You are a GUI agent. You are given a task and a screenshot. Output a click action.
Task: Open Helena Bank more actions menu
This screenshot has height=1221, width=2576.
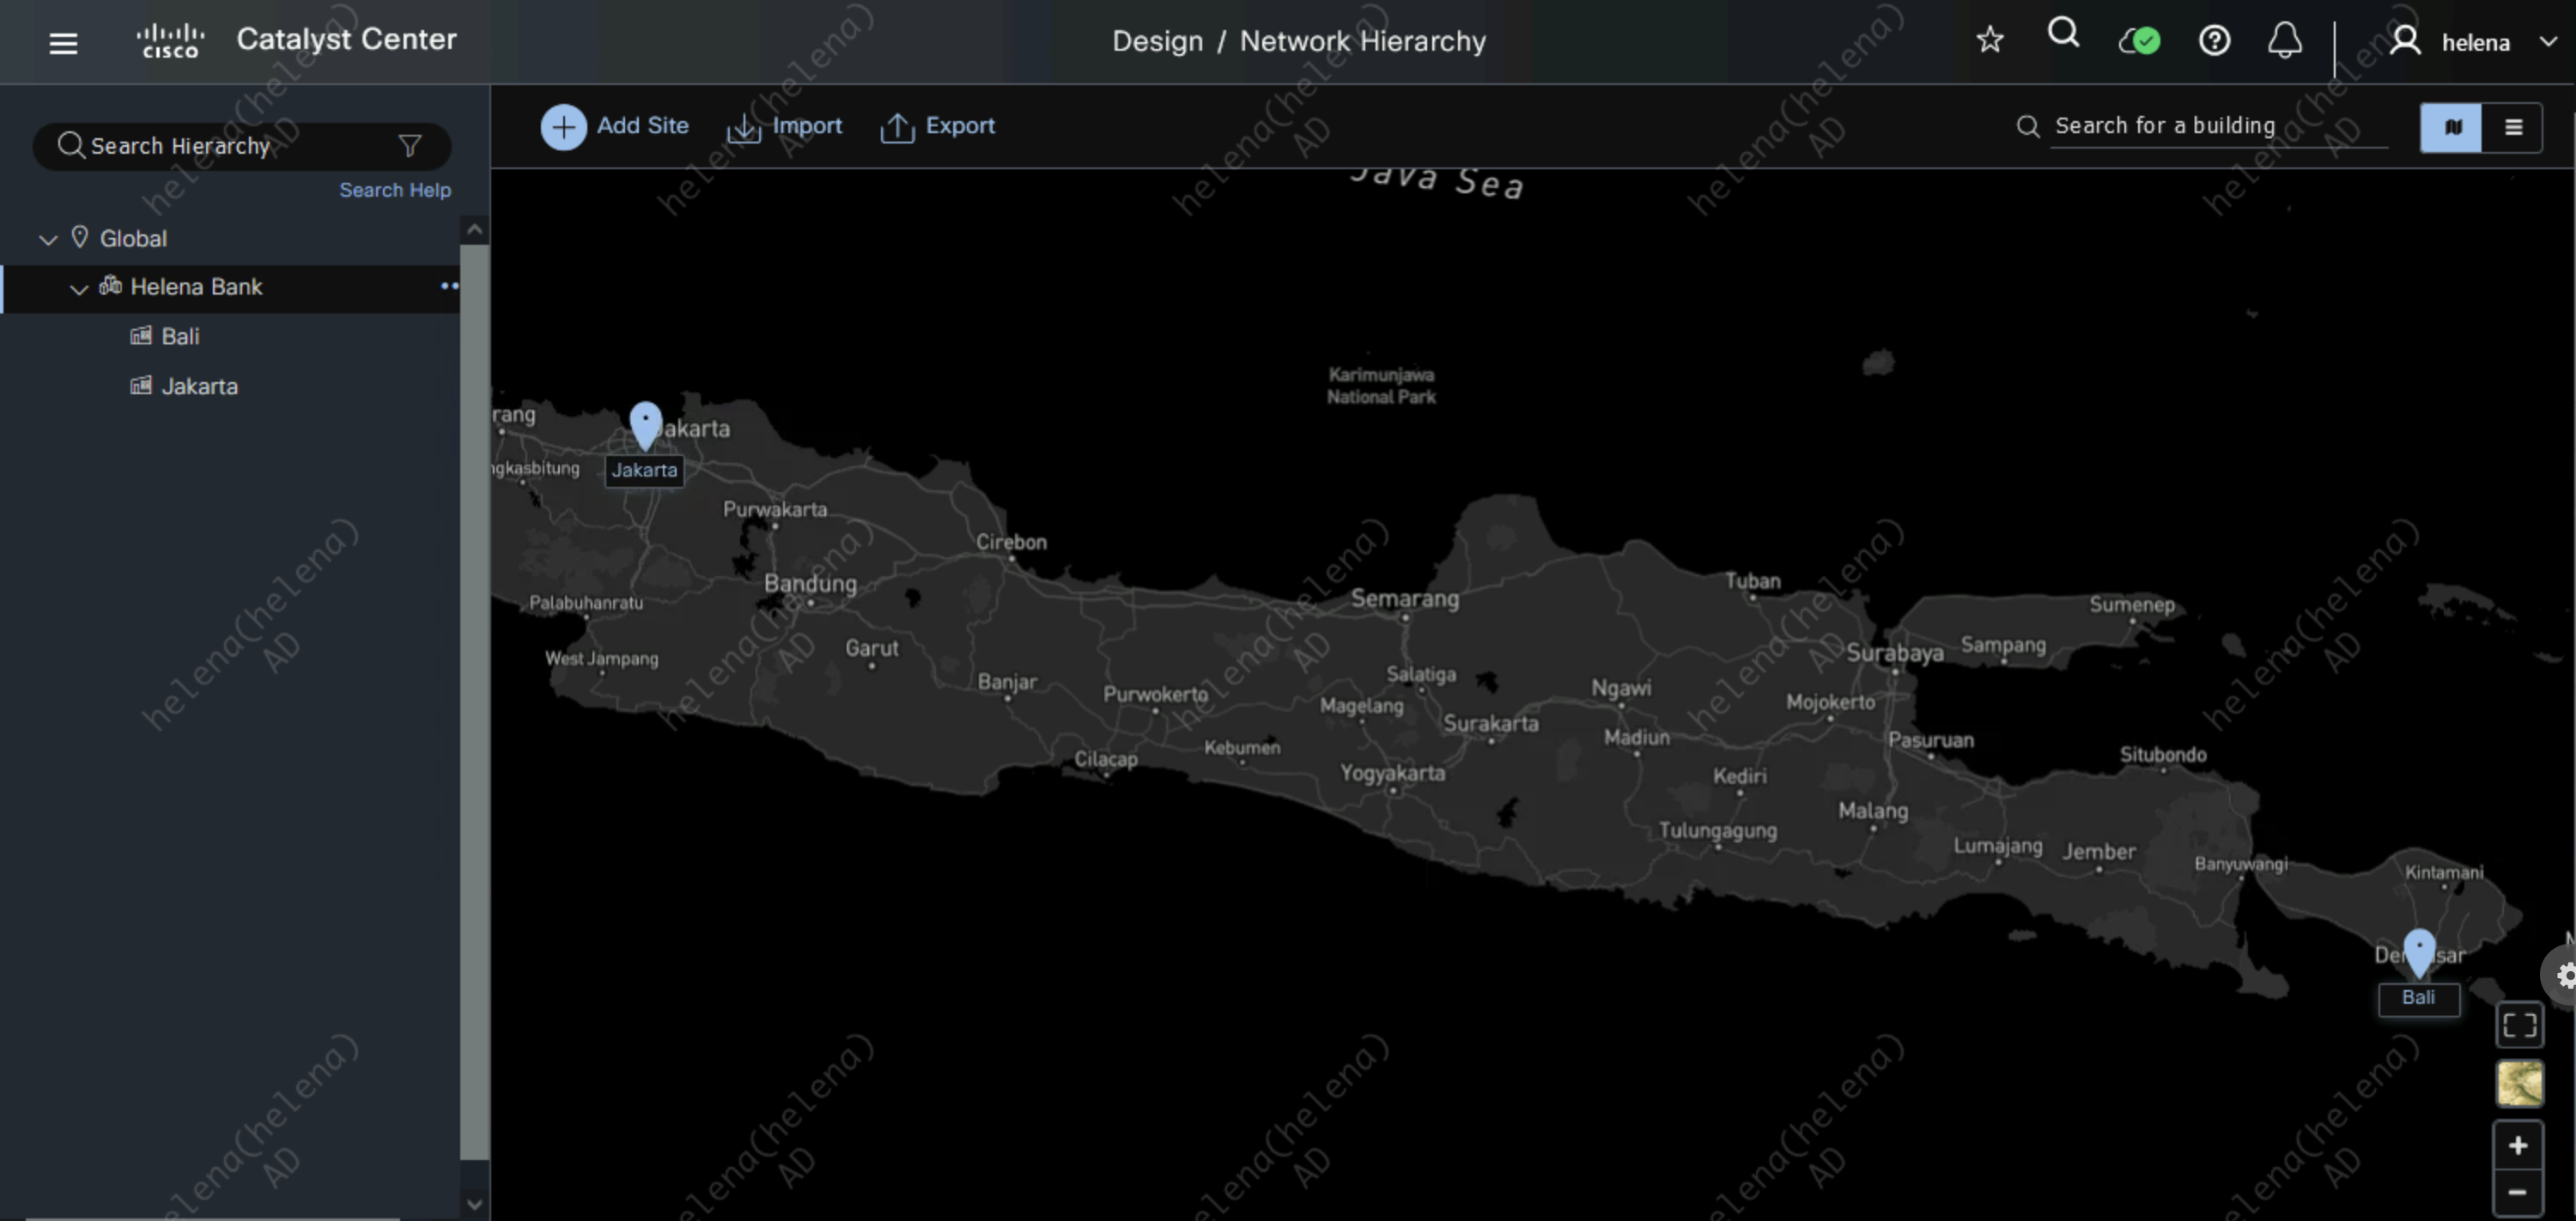pyautogui.click(x=449, y=286)
